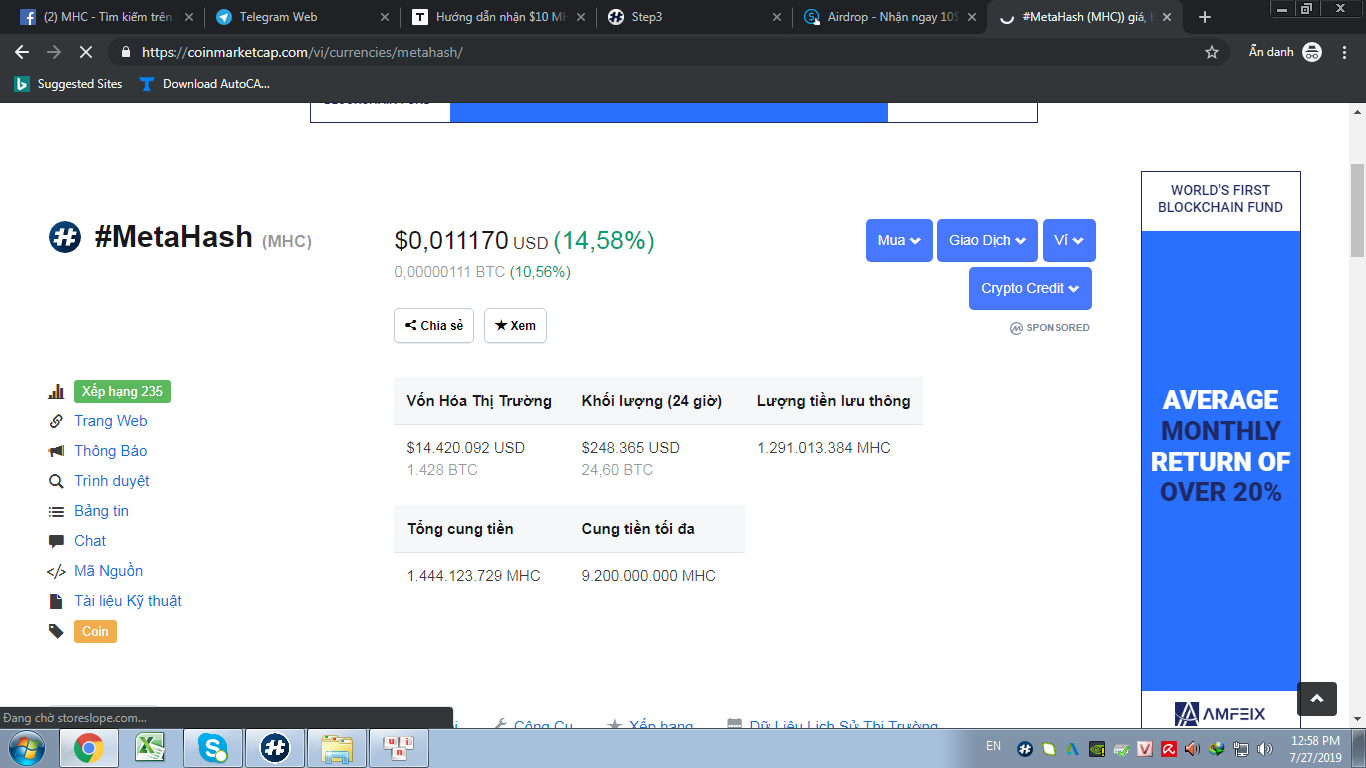Screen dimensions: 1366x768
Task: Click the Internet Download Manager tray icon
Action: [1216, 748]
